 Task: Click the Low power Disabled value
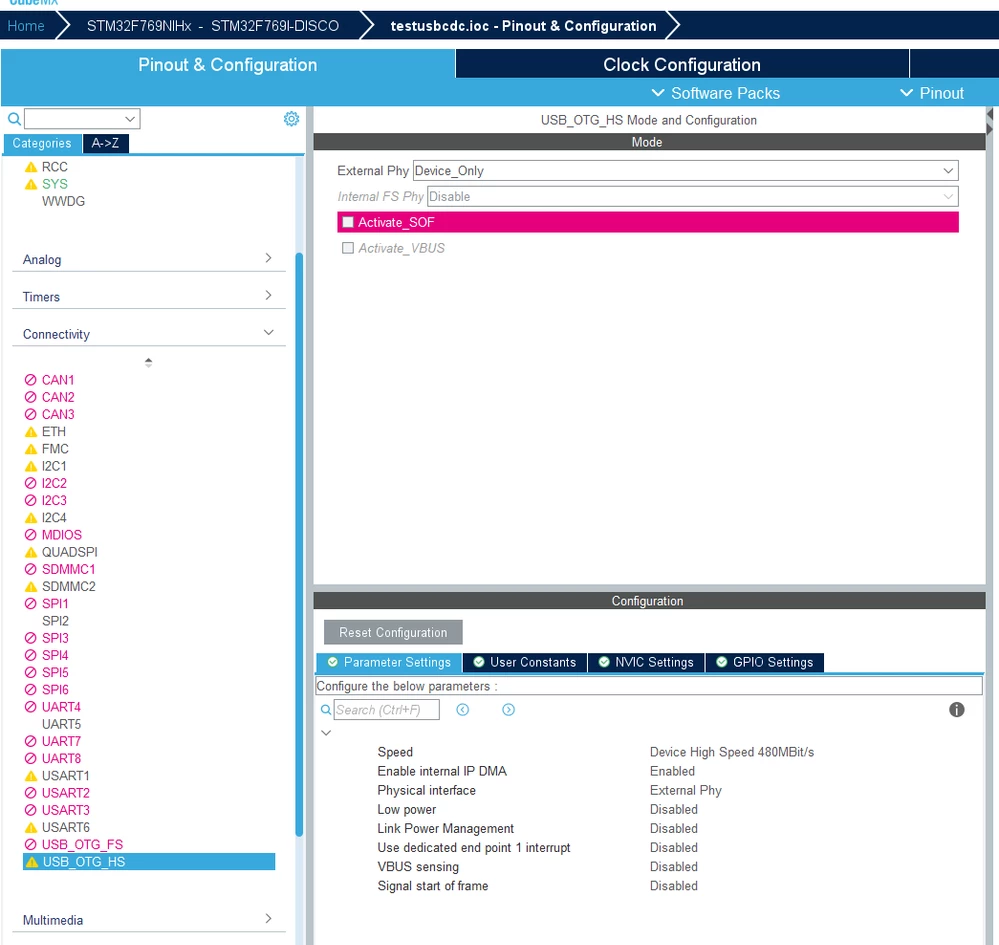click(673, 809)
